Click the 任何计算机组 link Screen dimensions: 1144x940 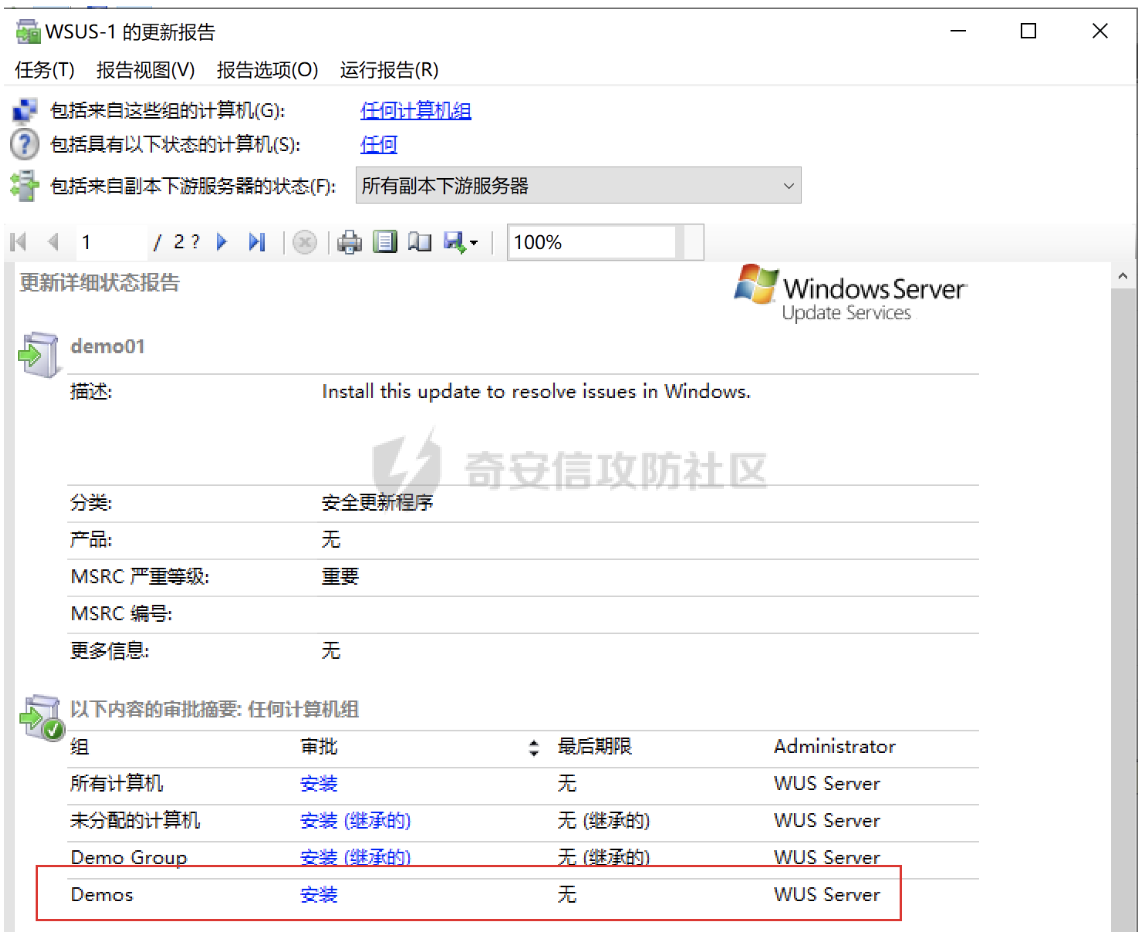415,111
